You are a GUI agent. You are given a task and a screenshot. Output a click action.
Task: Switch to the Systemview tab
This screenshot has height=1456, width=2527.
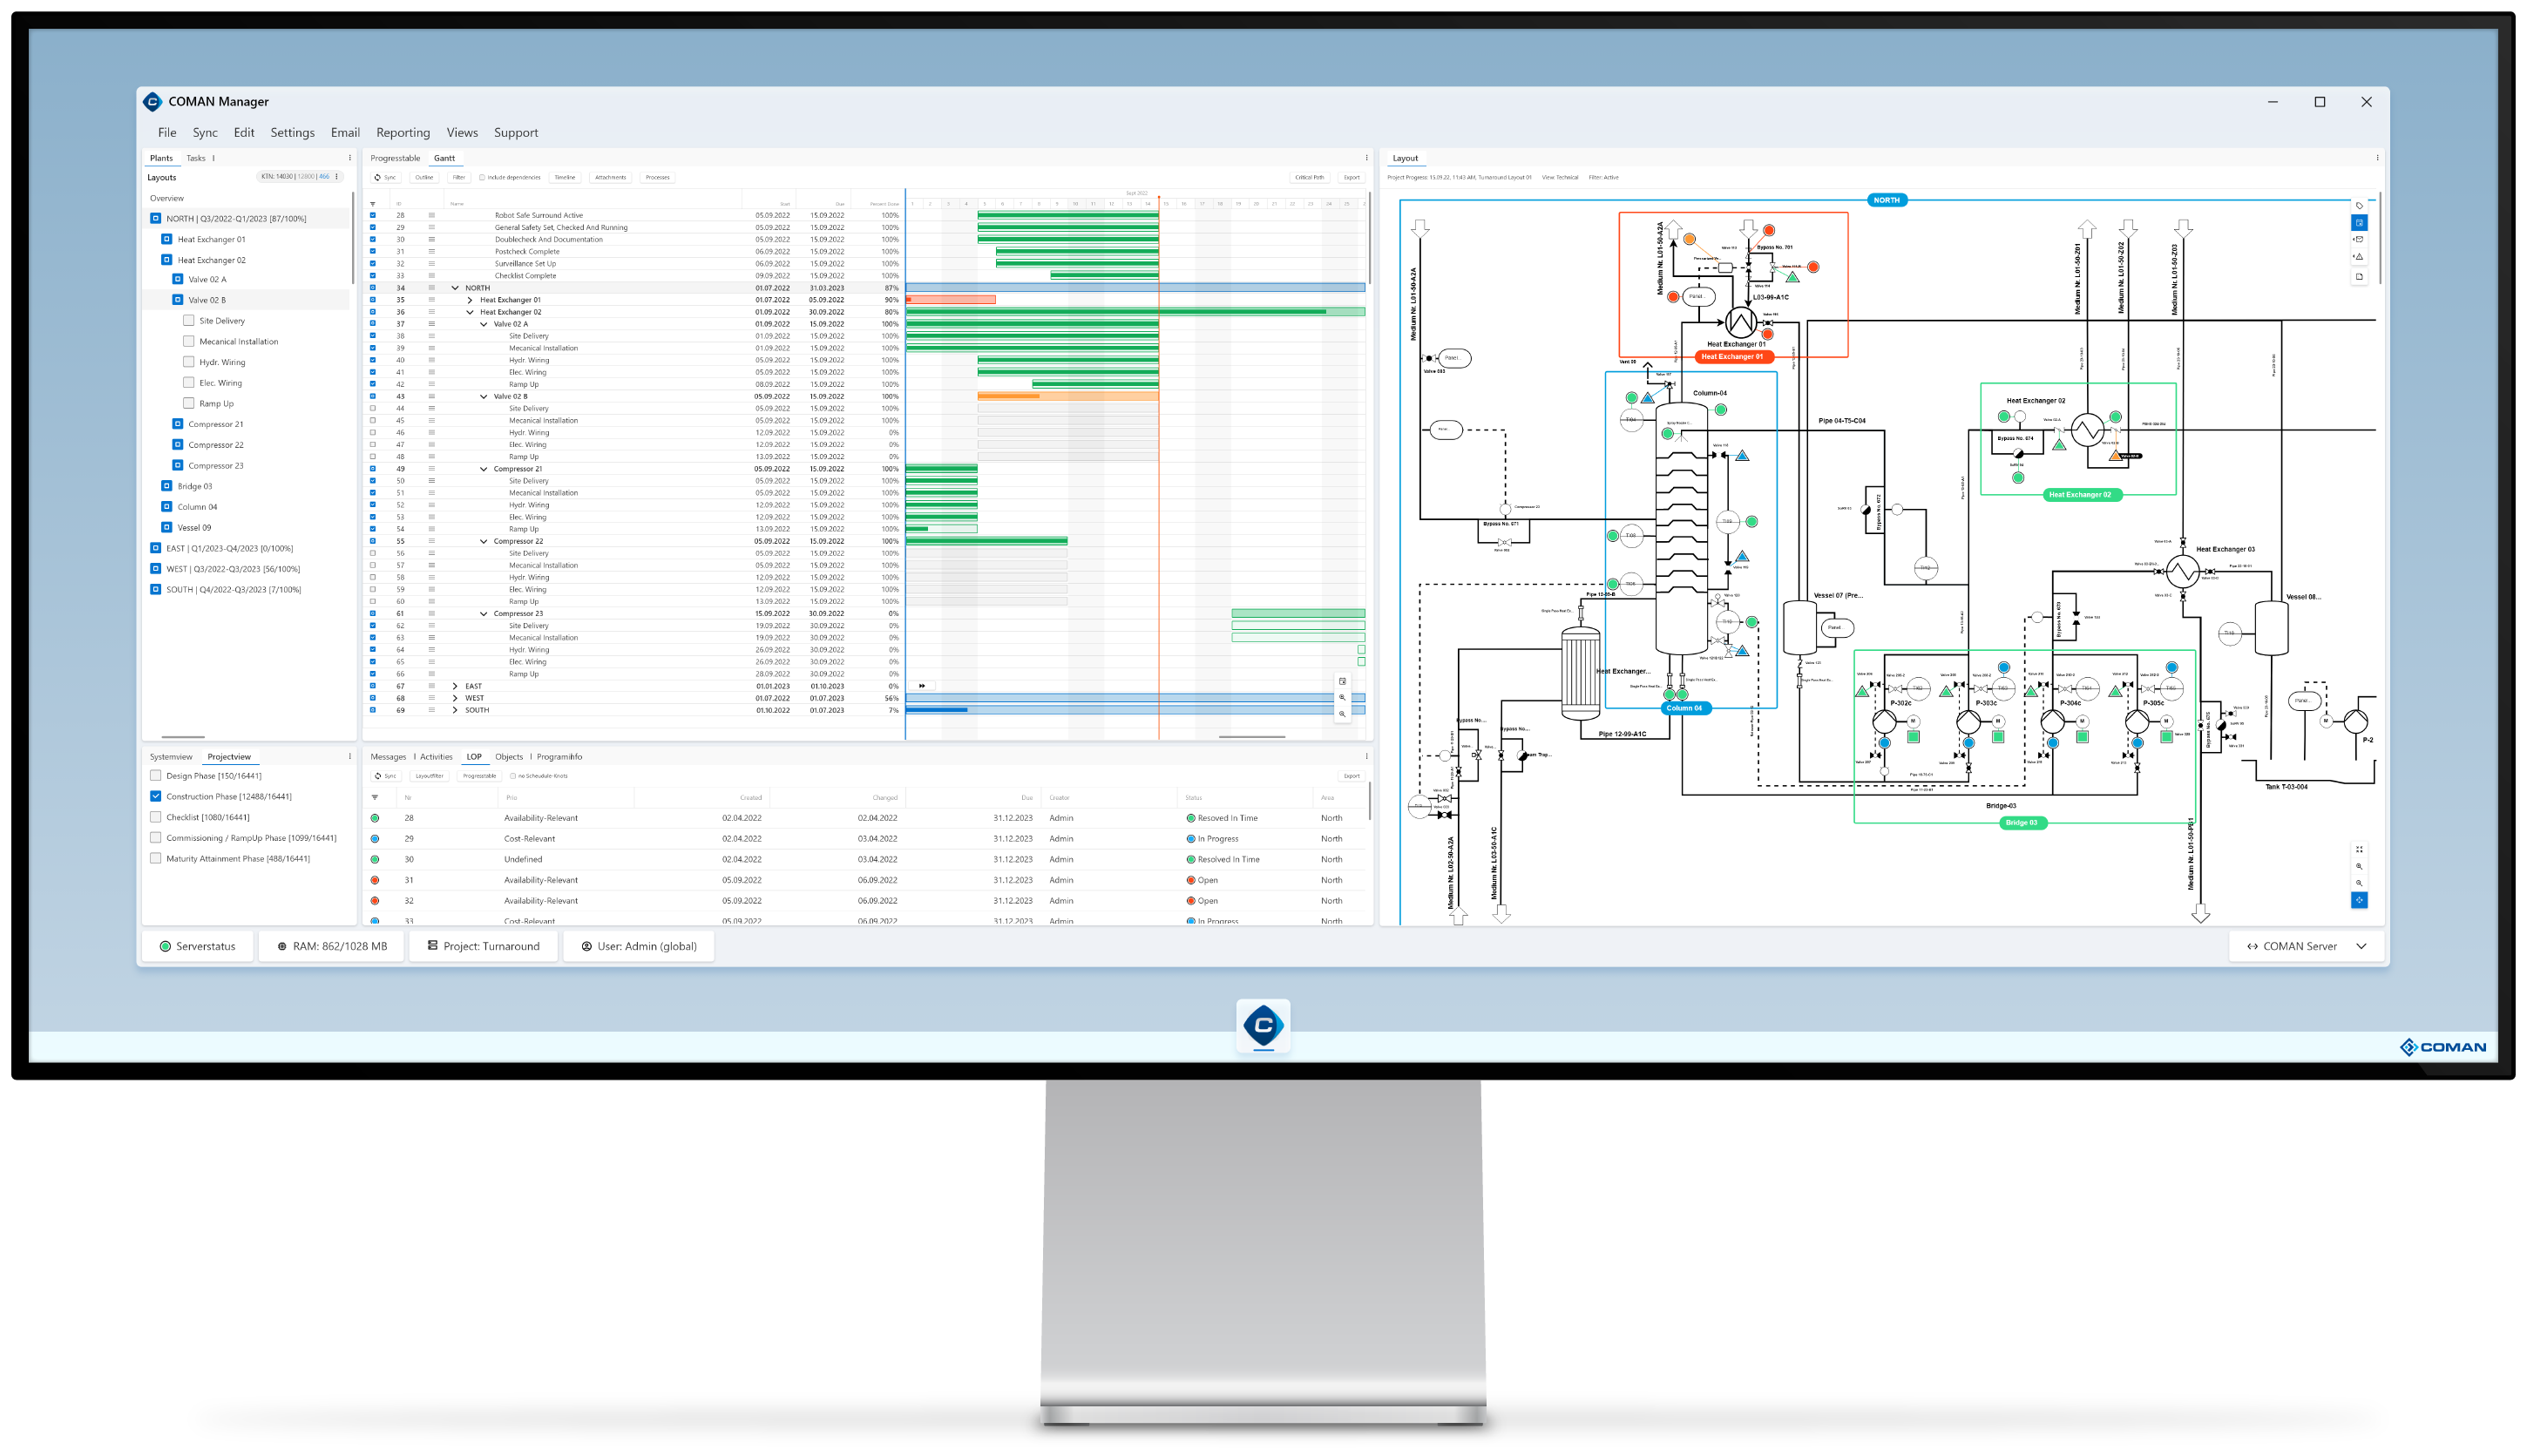tap(171, 757)
